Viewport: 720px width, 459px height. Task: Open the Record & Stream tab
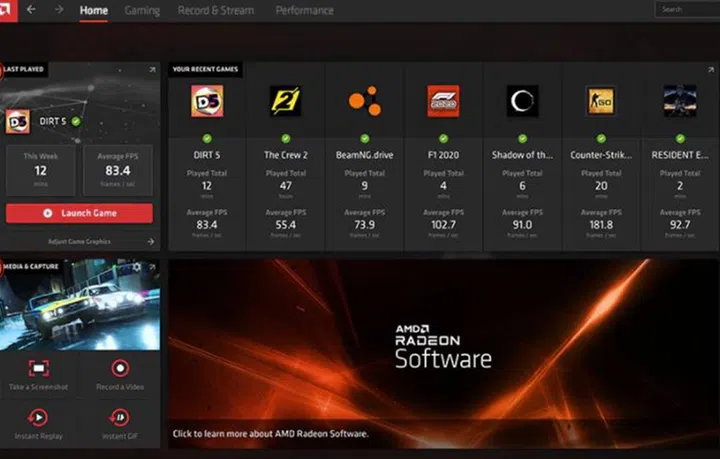[x=215, y=10]
